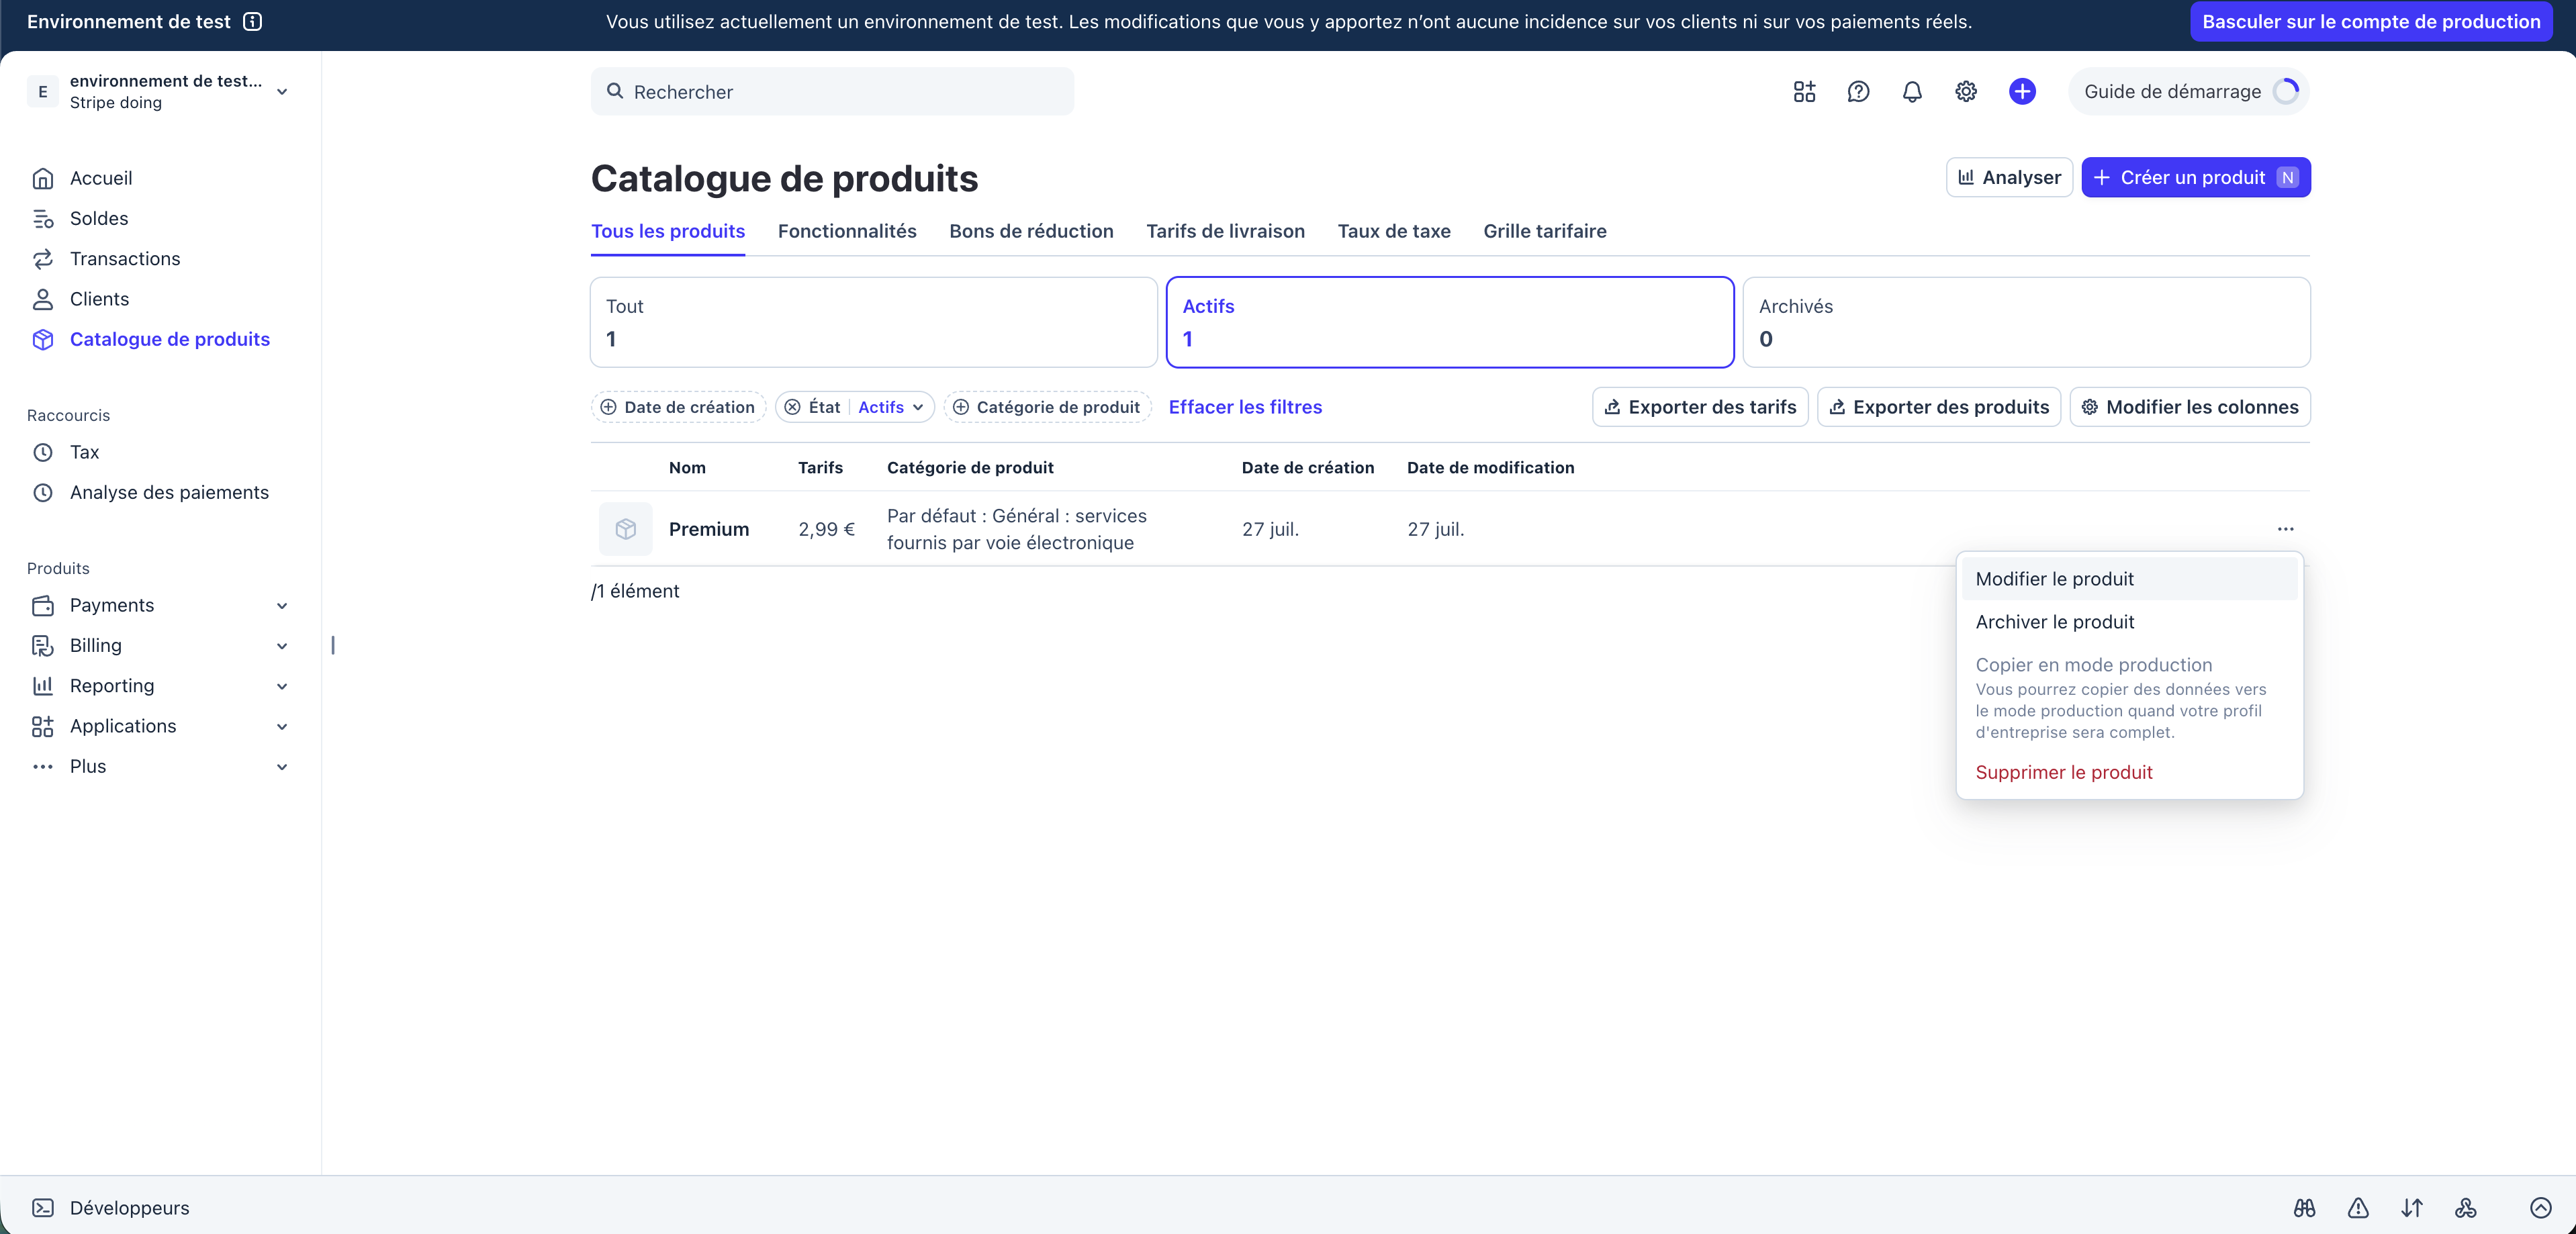Add the Date de création filter
This screenshot has width=2576, height=1234.
(x=679, y=407)
